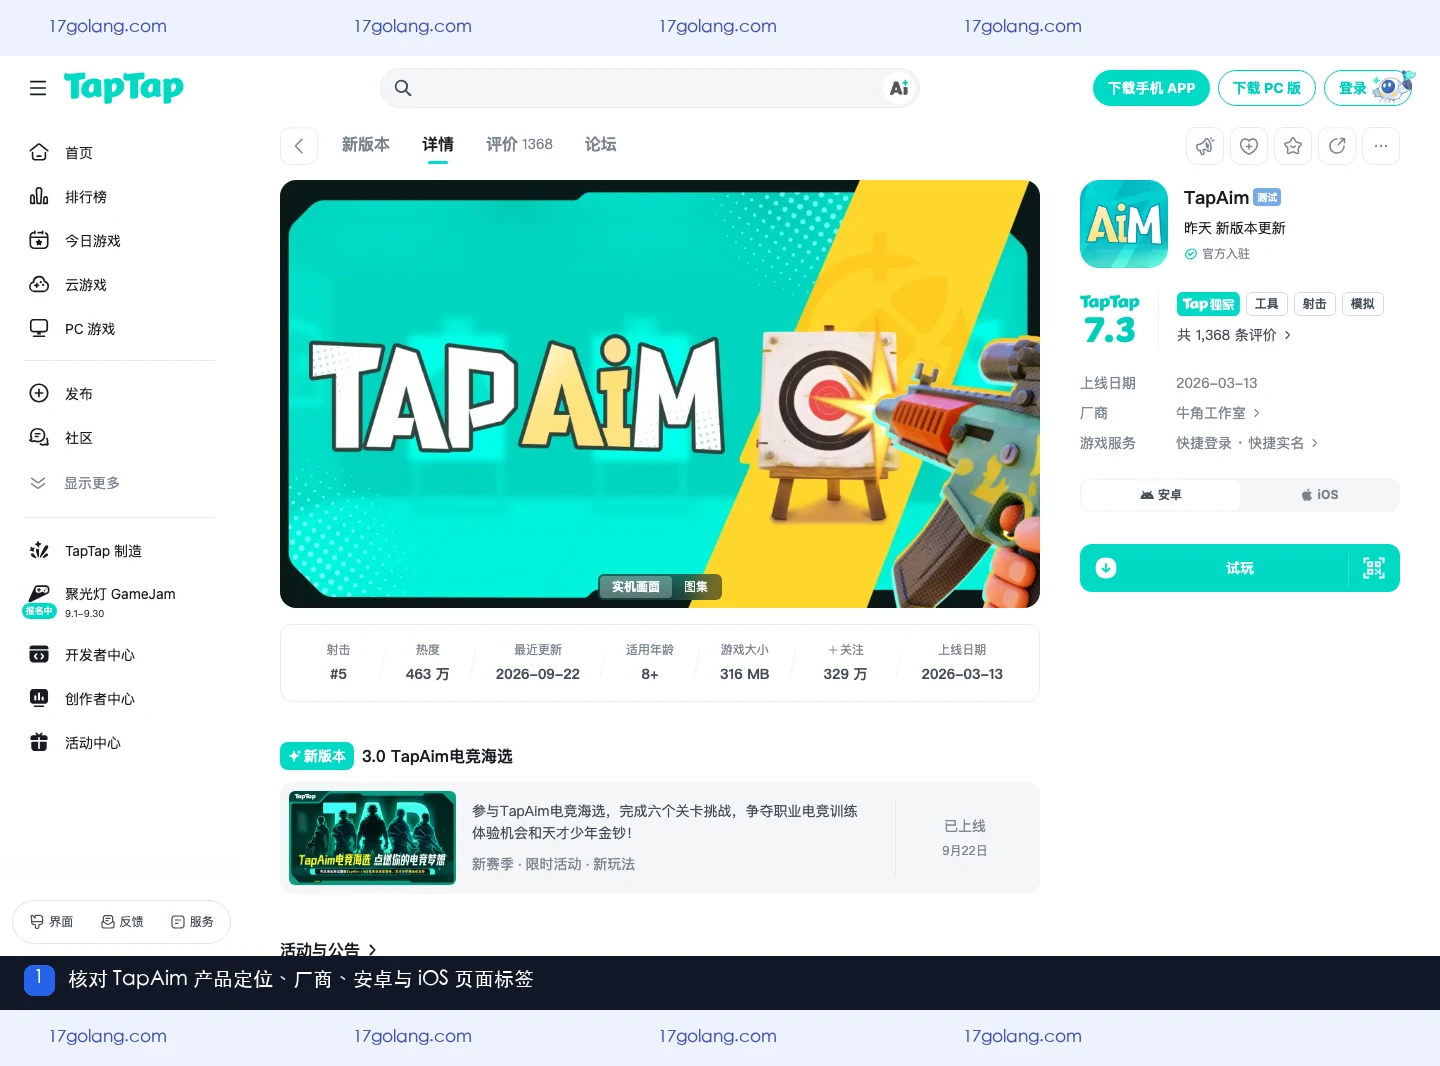The height and width of the screenshot is (1066, 1440).
Task: Click the TapTap logo
Action: [x=123, y=87]
